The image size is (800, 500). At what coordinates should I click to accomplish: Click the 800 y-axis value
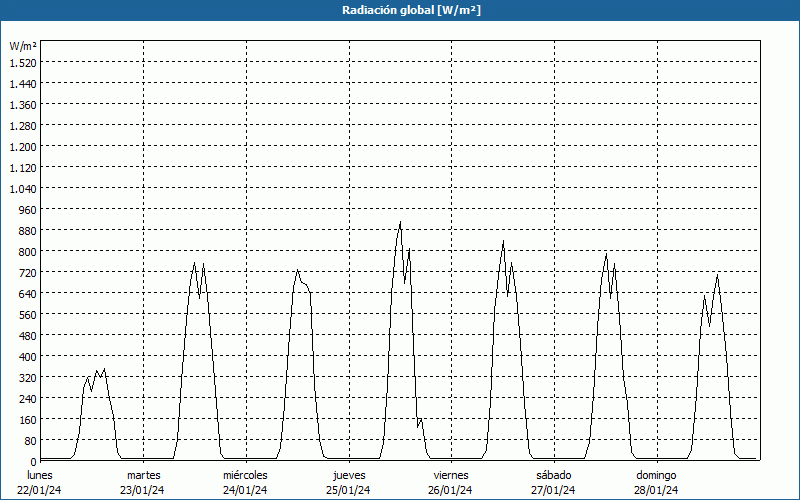(28, 252)
